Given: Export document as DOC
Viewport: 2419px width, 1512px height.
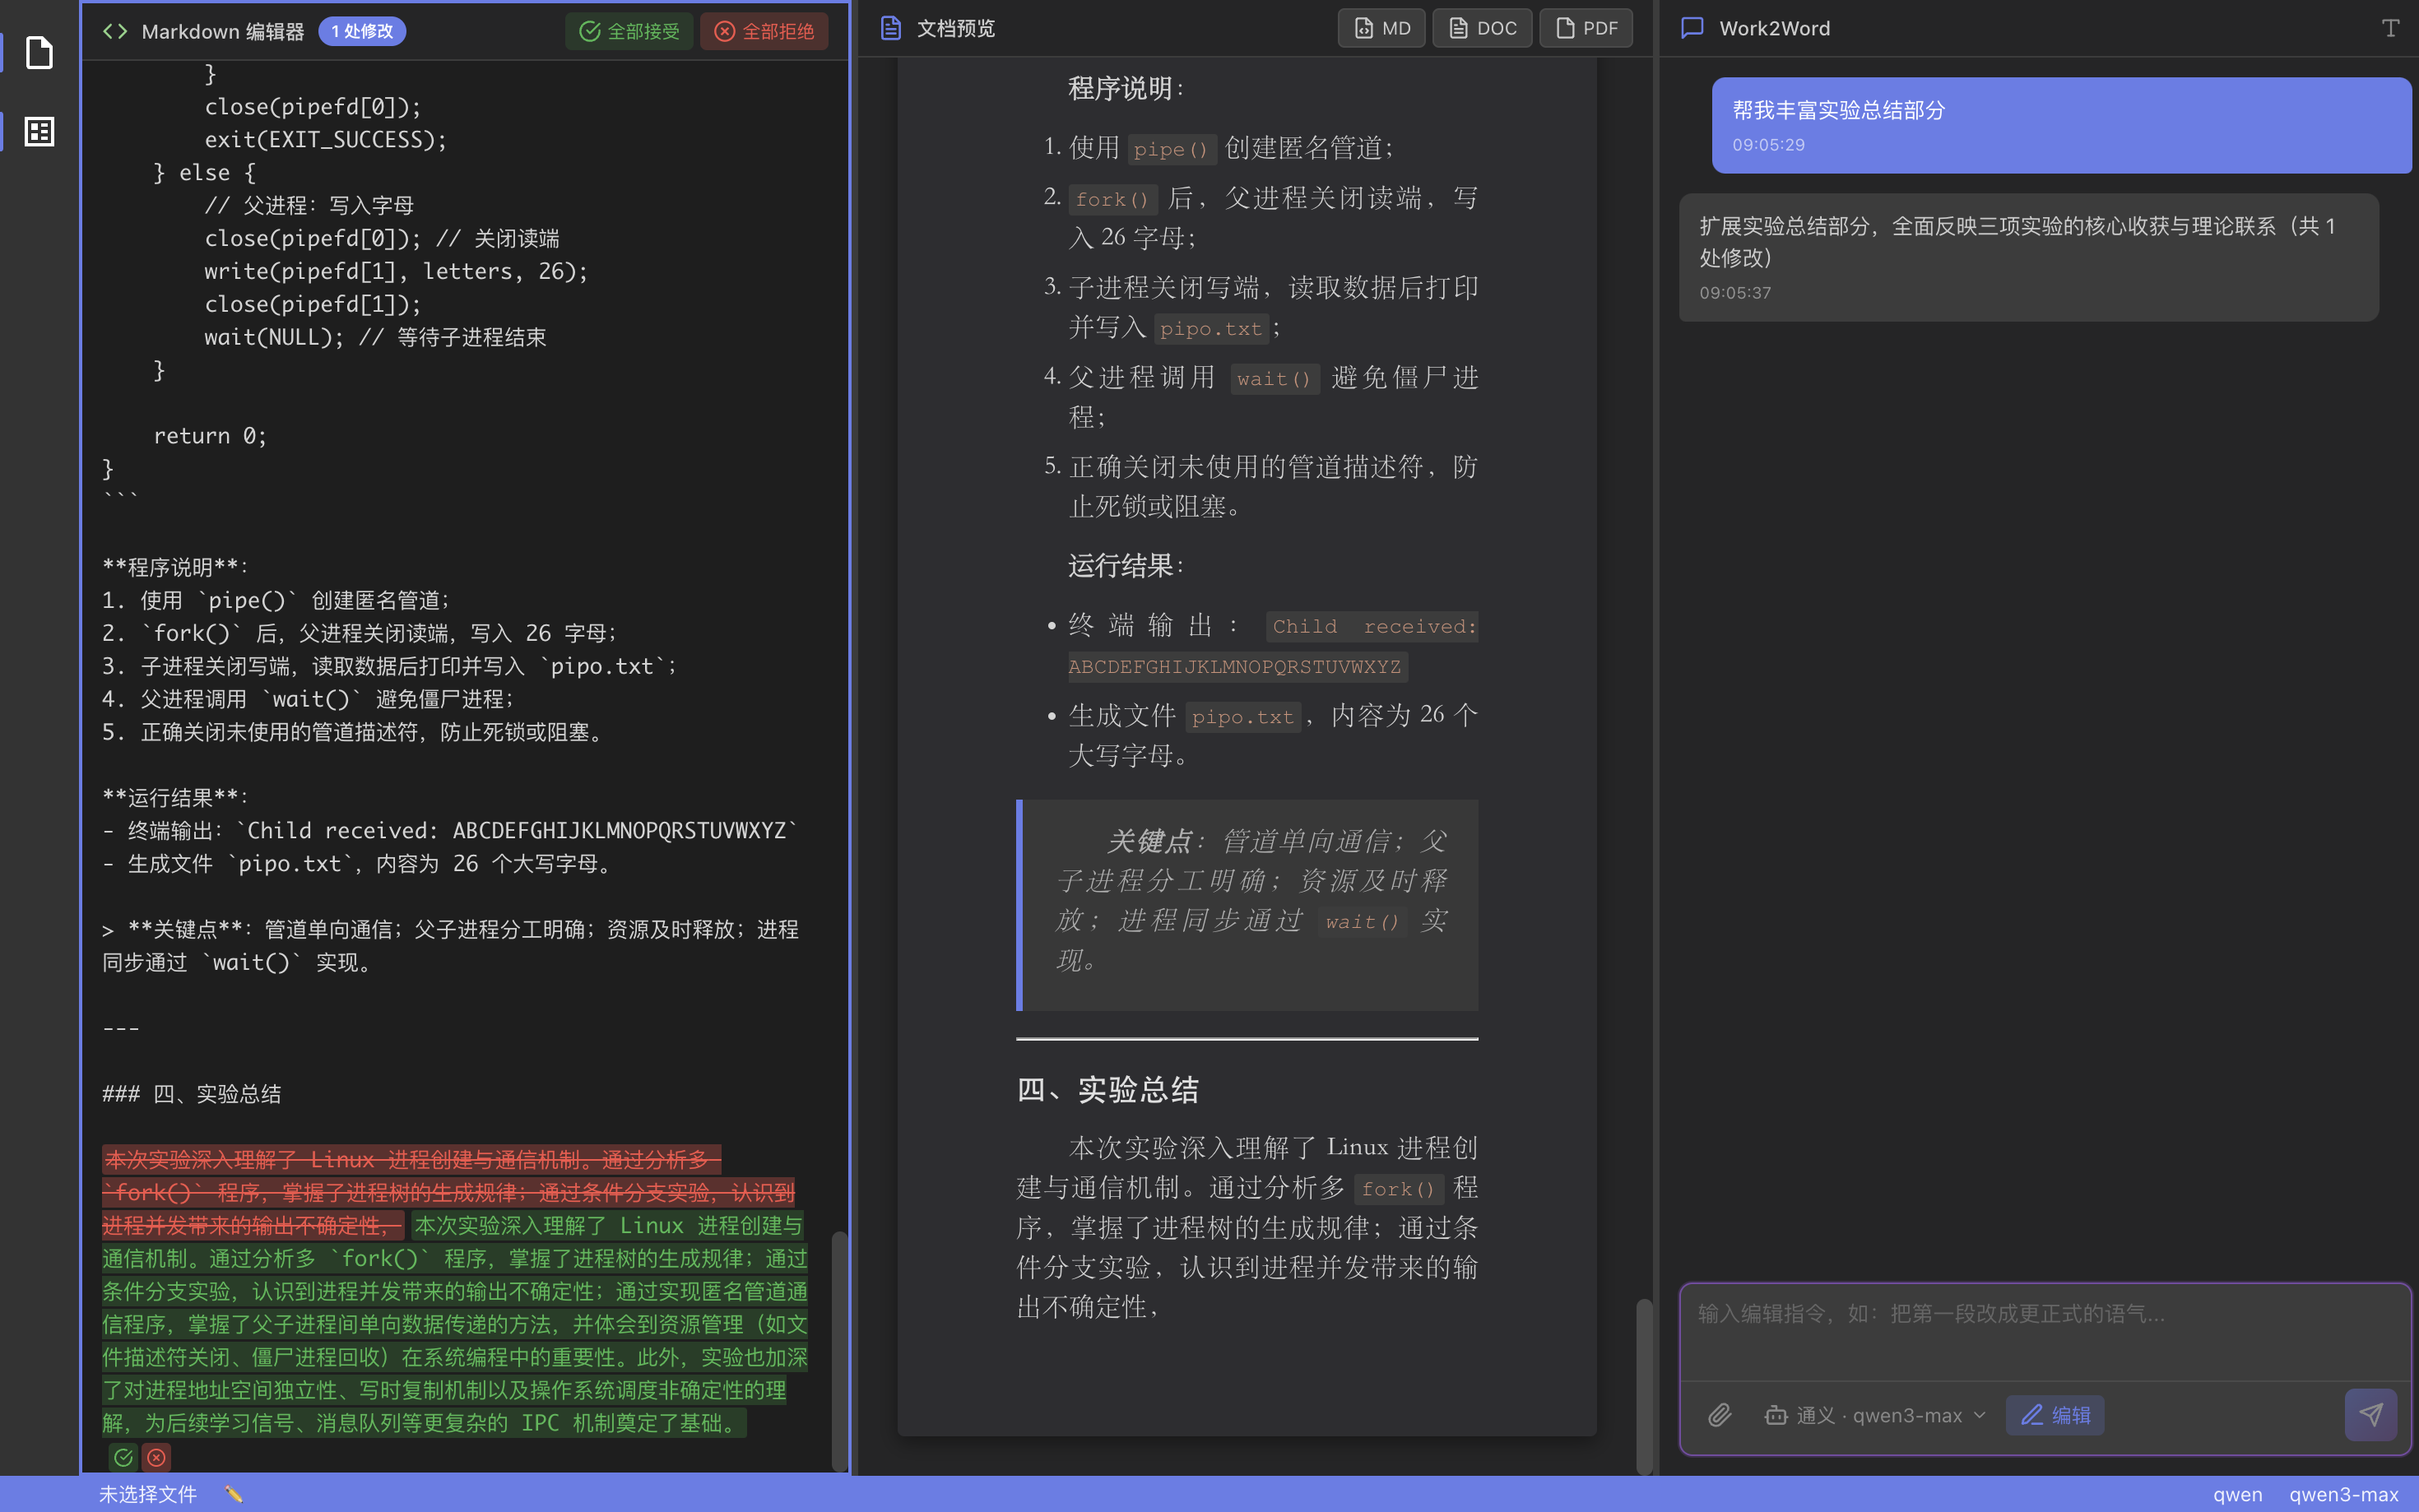Looking at the screenshot, I should tap(1482, 28).
